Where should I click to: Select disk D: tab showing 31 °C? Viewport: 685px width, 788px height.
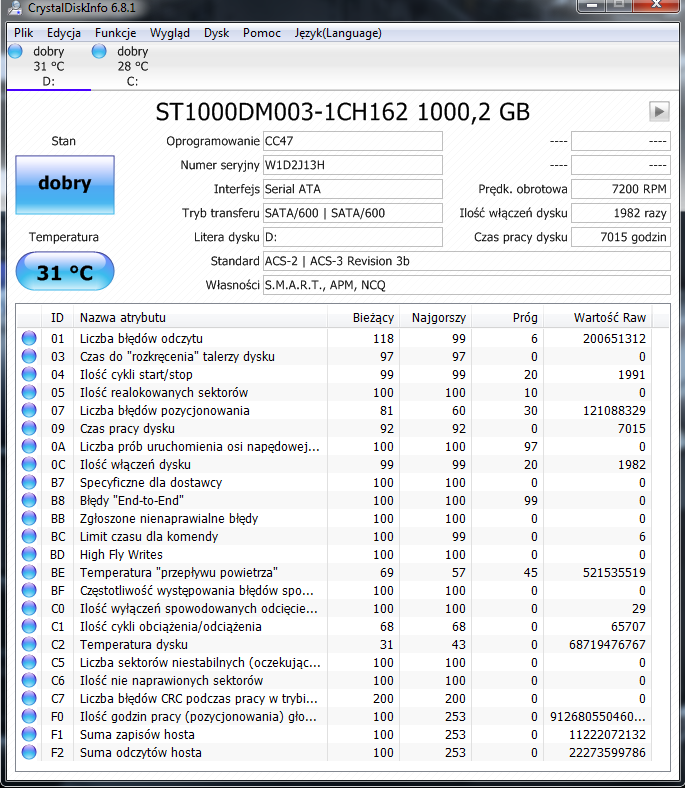(x=49, y=66)
